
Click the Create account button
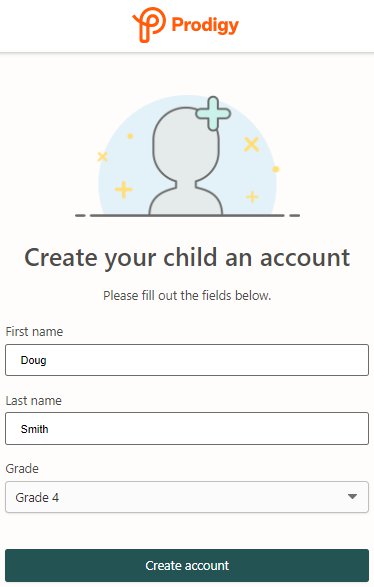tap(187, 565)
